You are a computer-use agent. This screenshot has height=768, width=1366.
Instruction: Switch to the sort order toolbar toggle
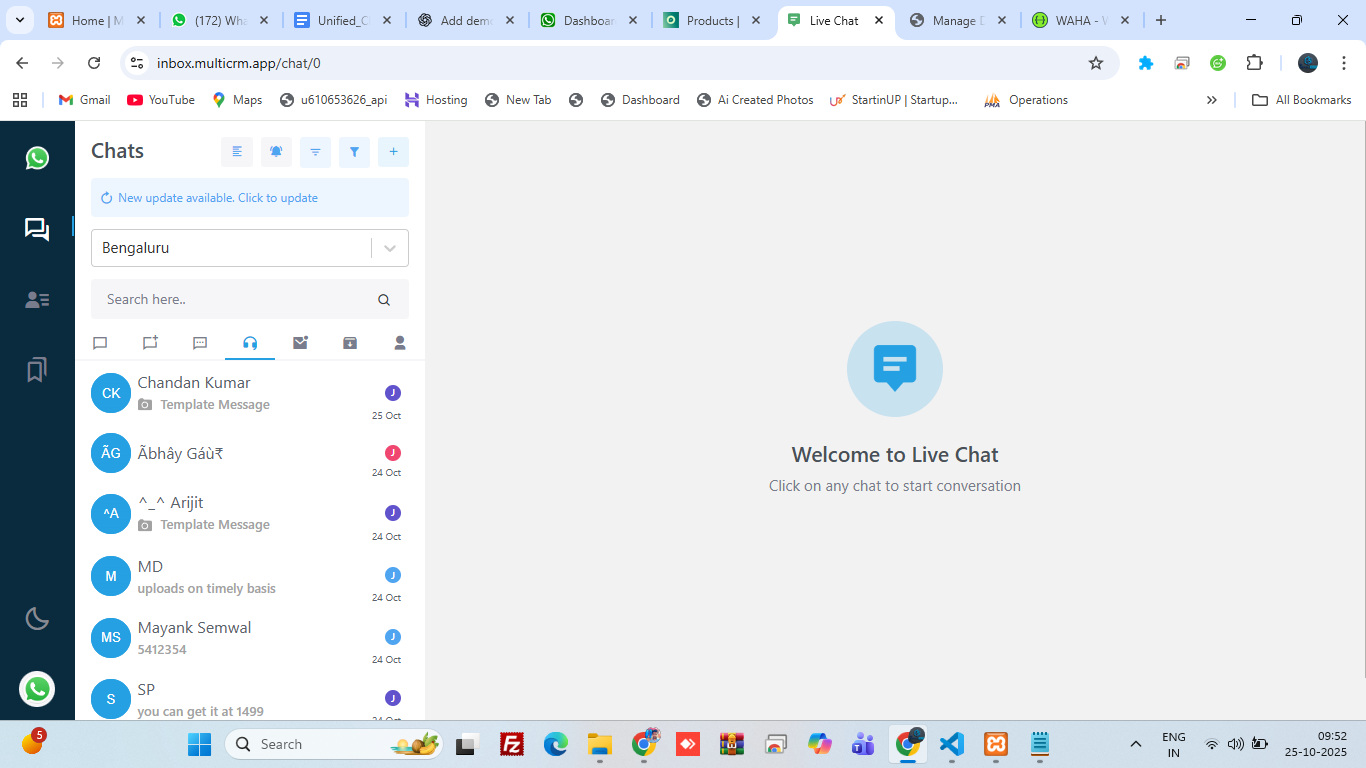(236, 152)
